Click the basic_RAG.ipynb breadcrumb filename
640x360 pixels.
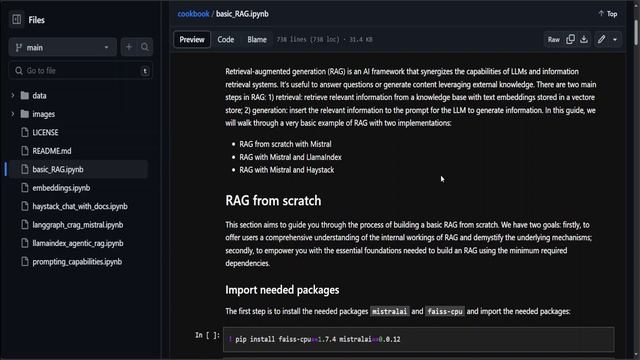point(242,14)
